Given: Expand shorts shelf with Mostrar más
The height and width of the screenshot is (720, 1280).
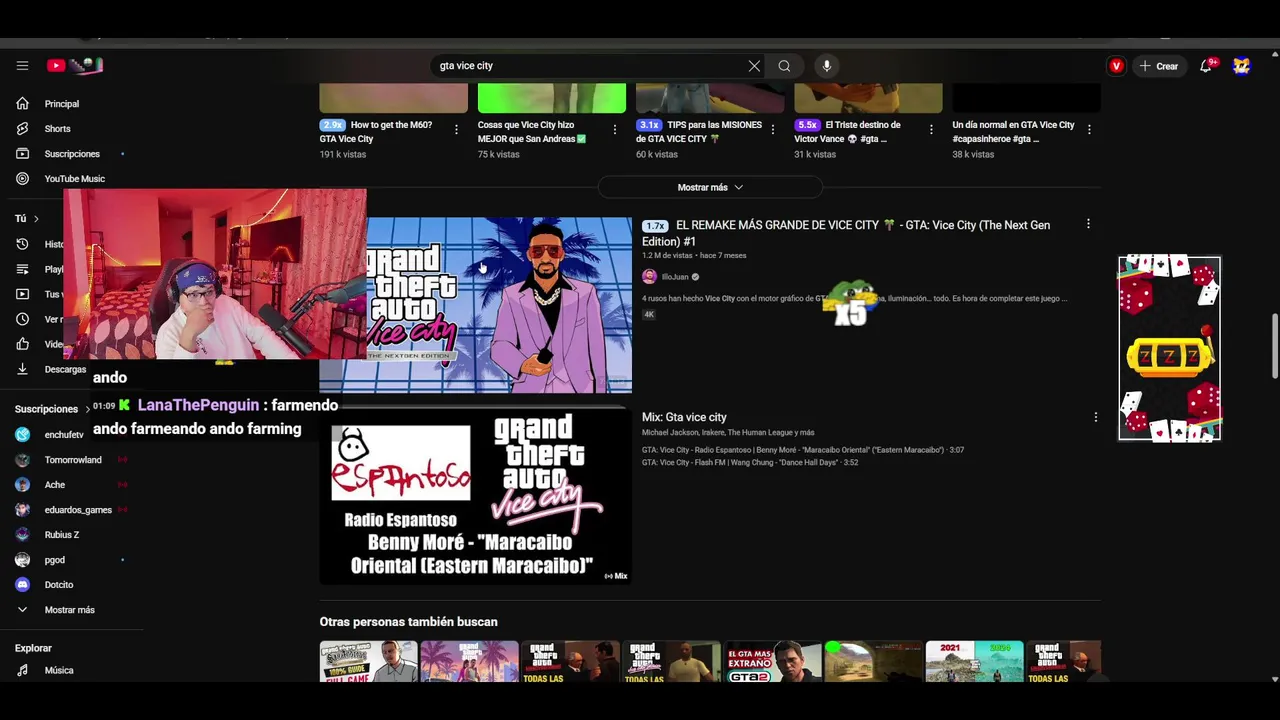Looking at the screenshot, I should [x=710, y=187].
